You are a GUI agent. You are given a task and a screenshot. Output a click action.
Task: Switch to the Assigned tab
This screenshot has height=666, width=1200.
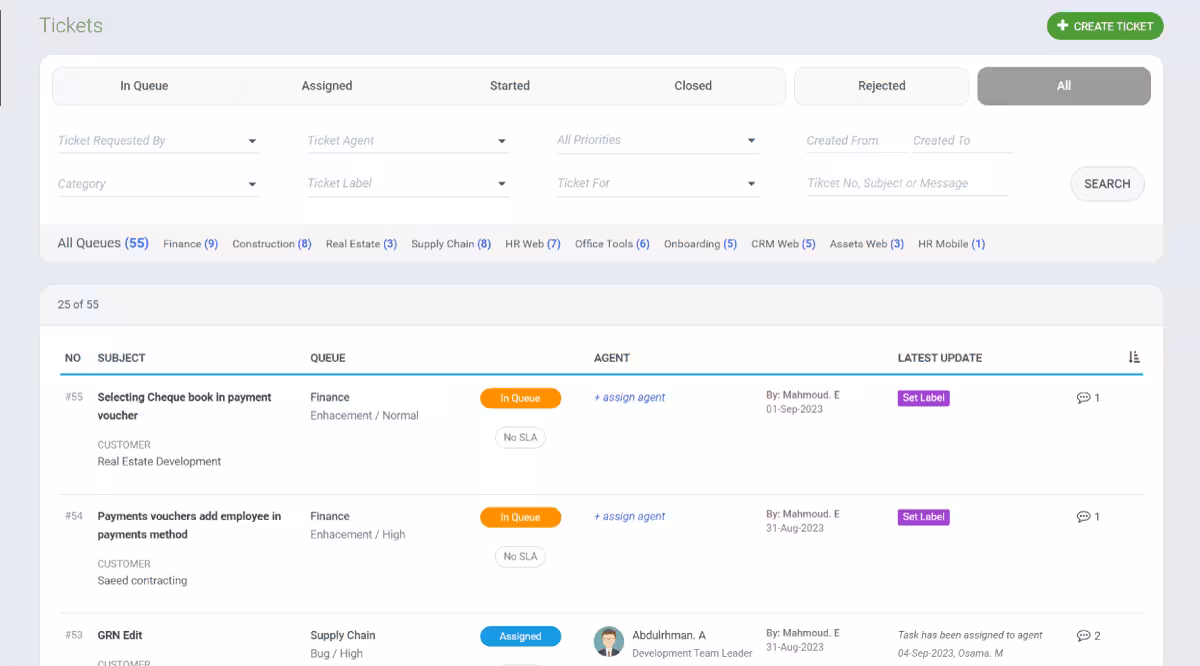pyautogui.click(x=327, y=86)
